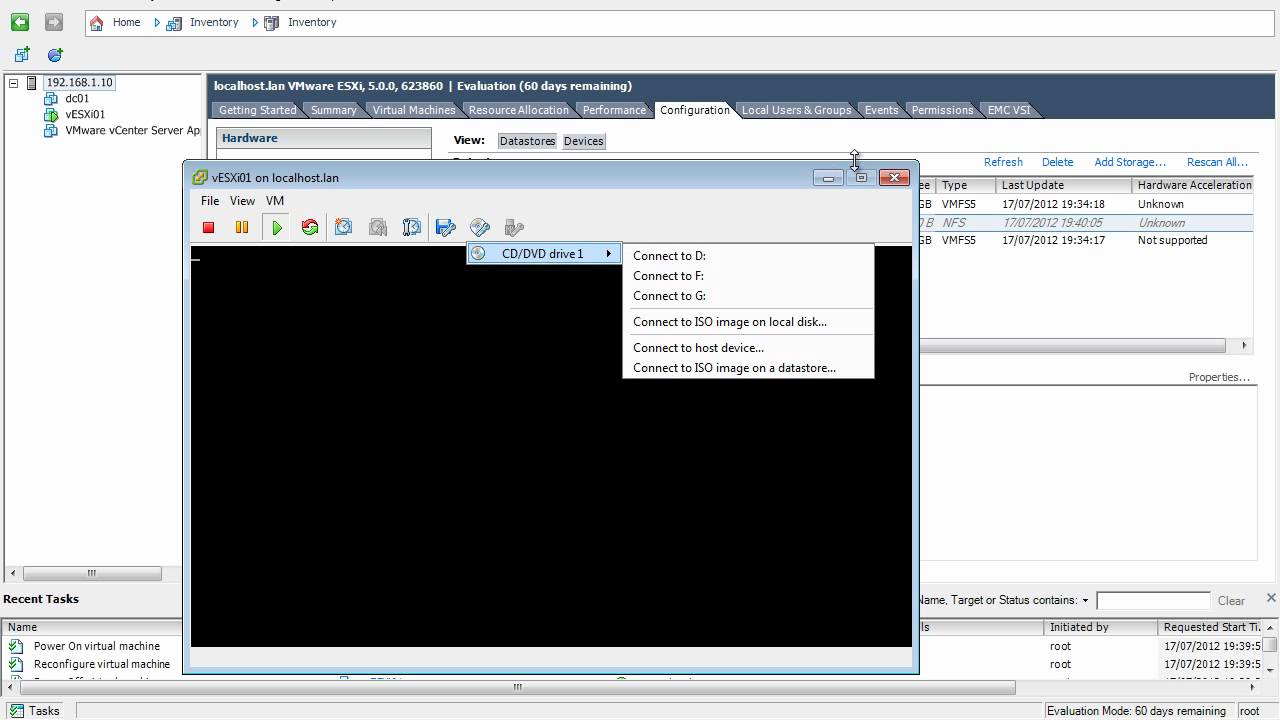
Task: Click the Devices view button
Action: [583, 141]
